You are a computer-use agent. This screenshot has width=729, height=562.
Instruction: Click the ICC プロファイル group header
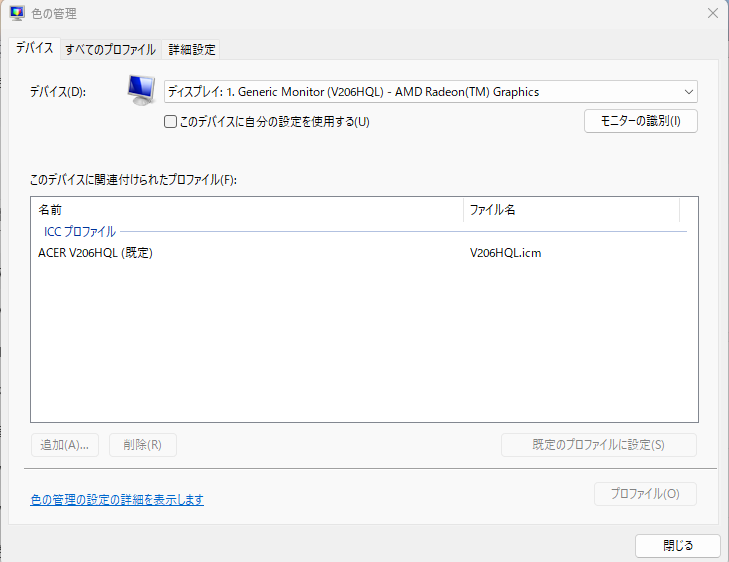point(80,231)
